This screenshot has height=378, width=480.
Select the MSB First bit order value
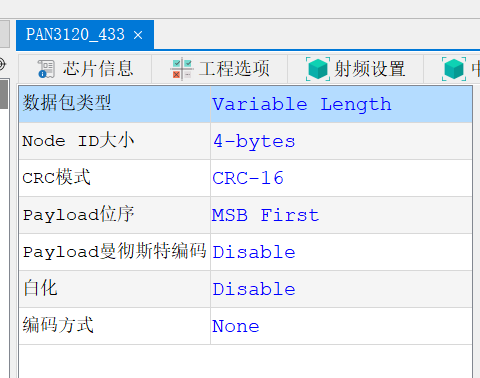coord(341,215)
